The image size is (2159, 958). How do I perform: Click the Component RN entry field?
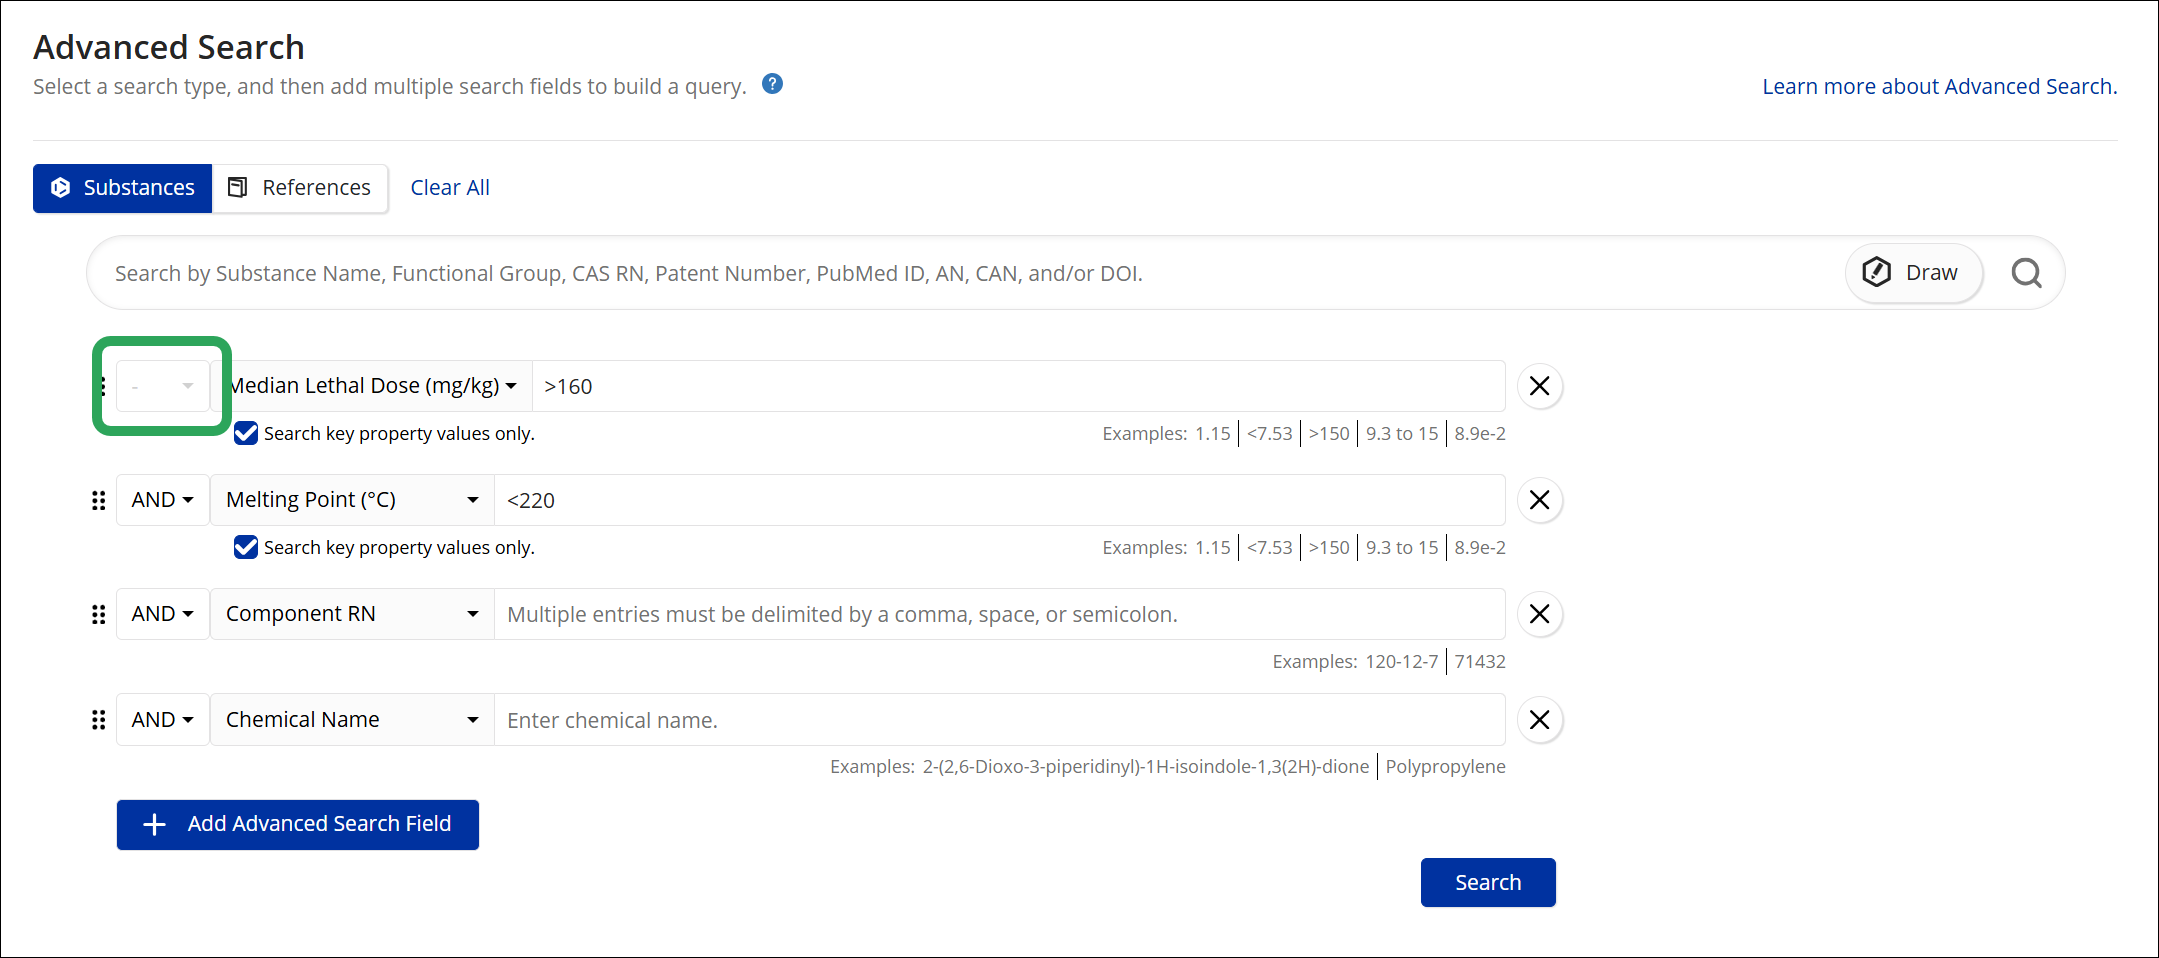[1000, 614]
